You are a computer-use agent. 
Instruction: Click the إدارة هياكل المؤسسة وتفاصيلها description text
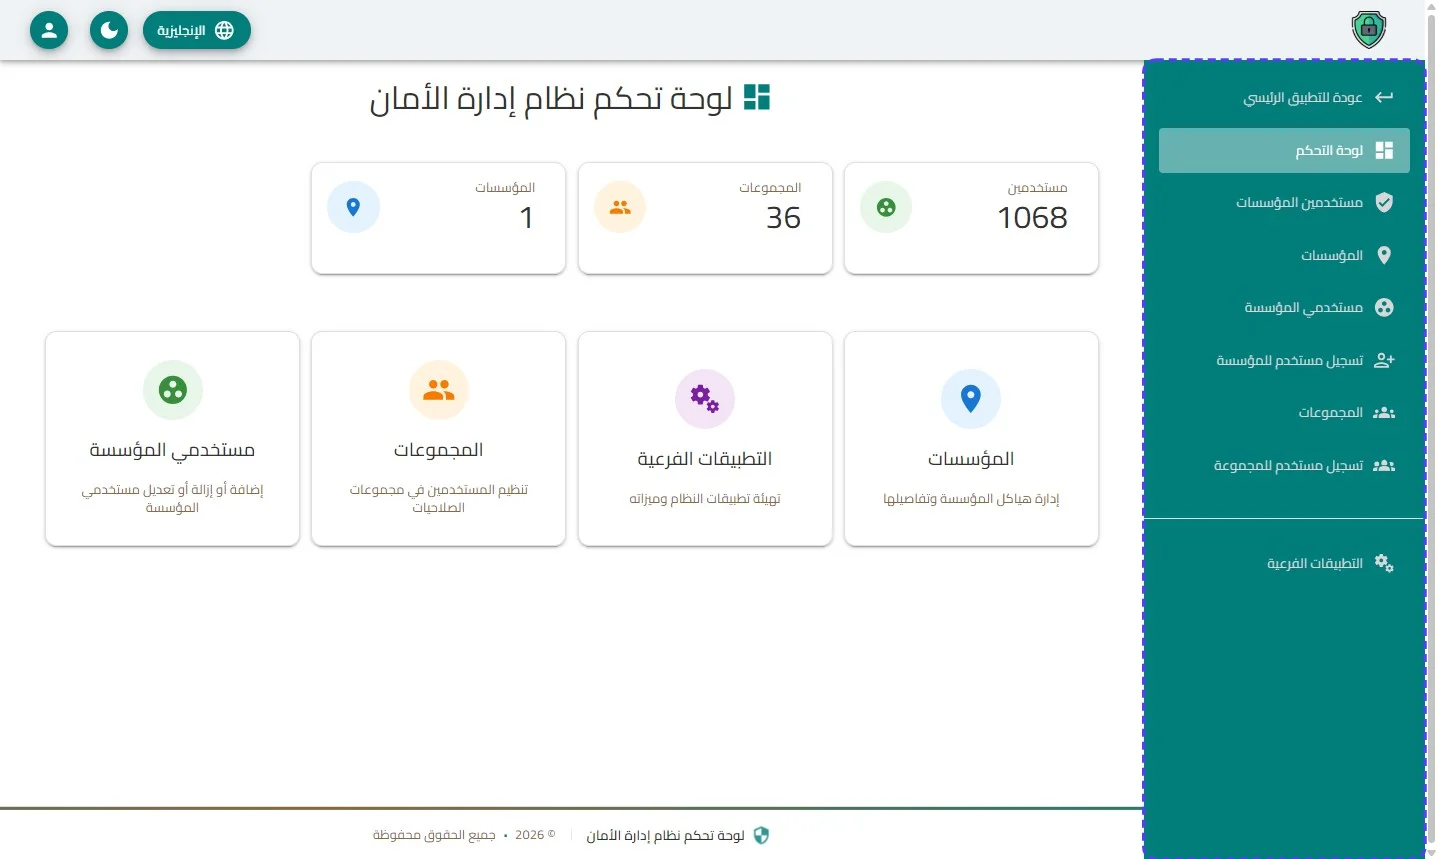pos(971,499)
